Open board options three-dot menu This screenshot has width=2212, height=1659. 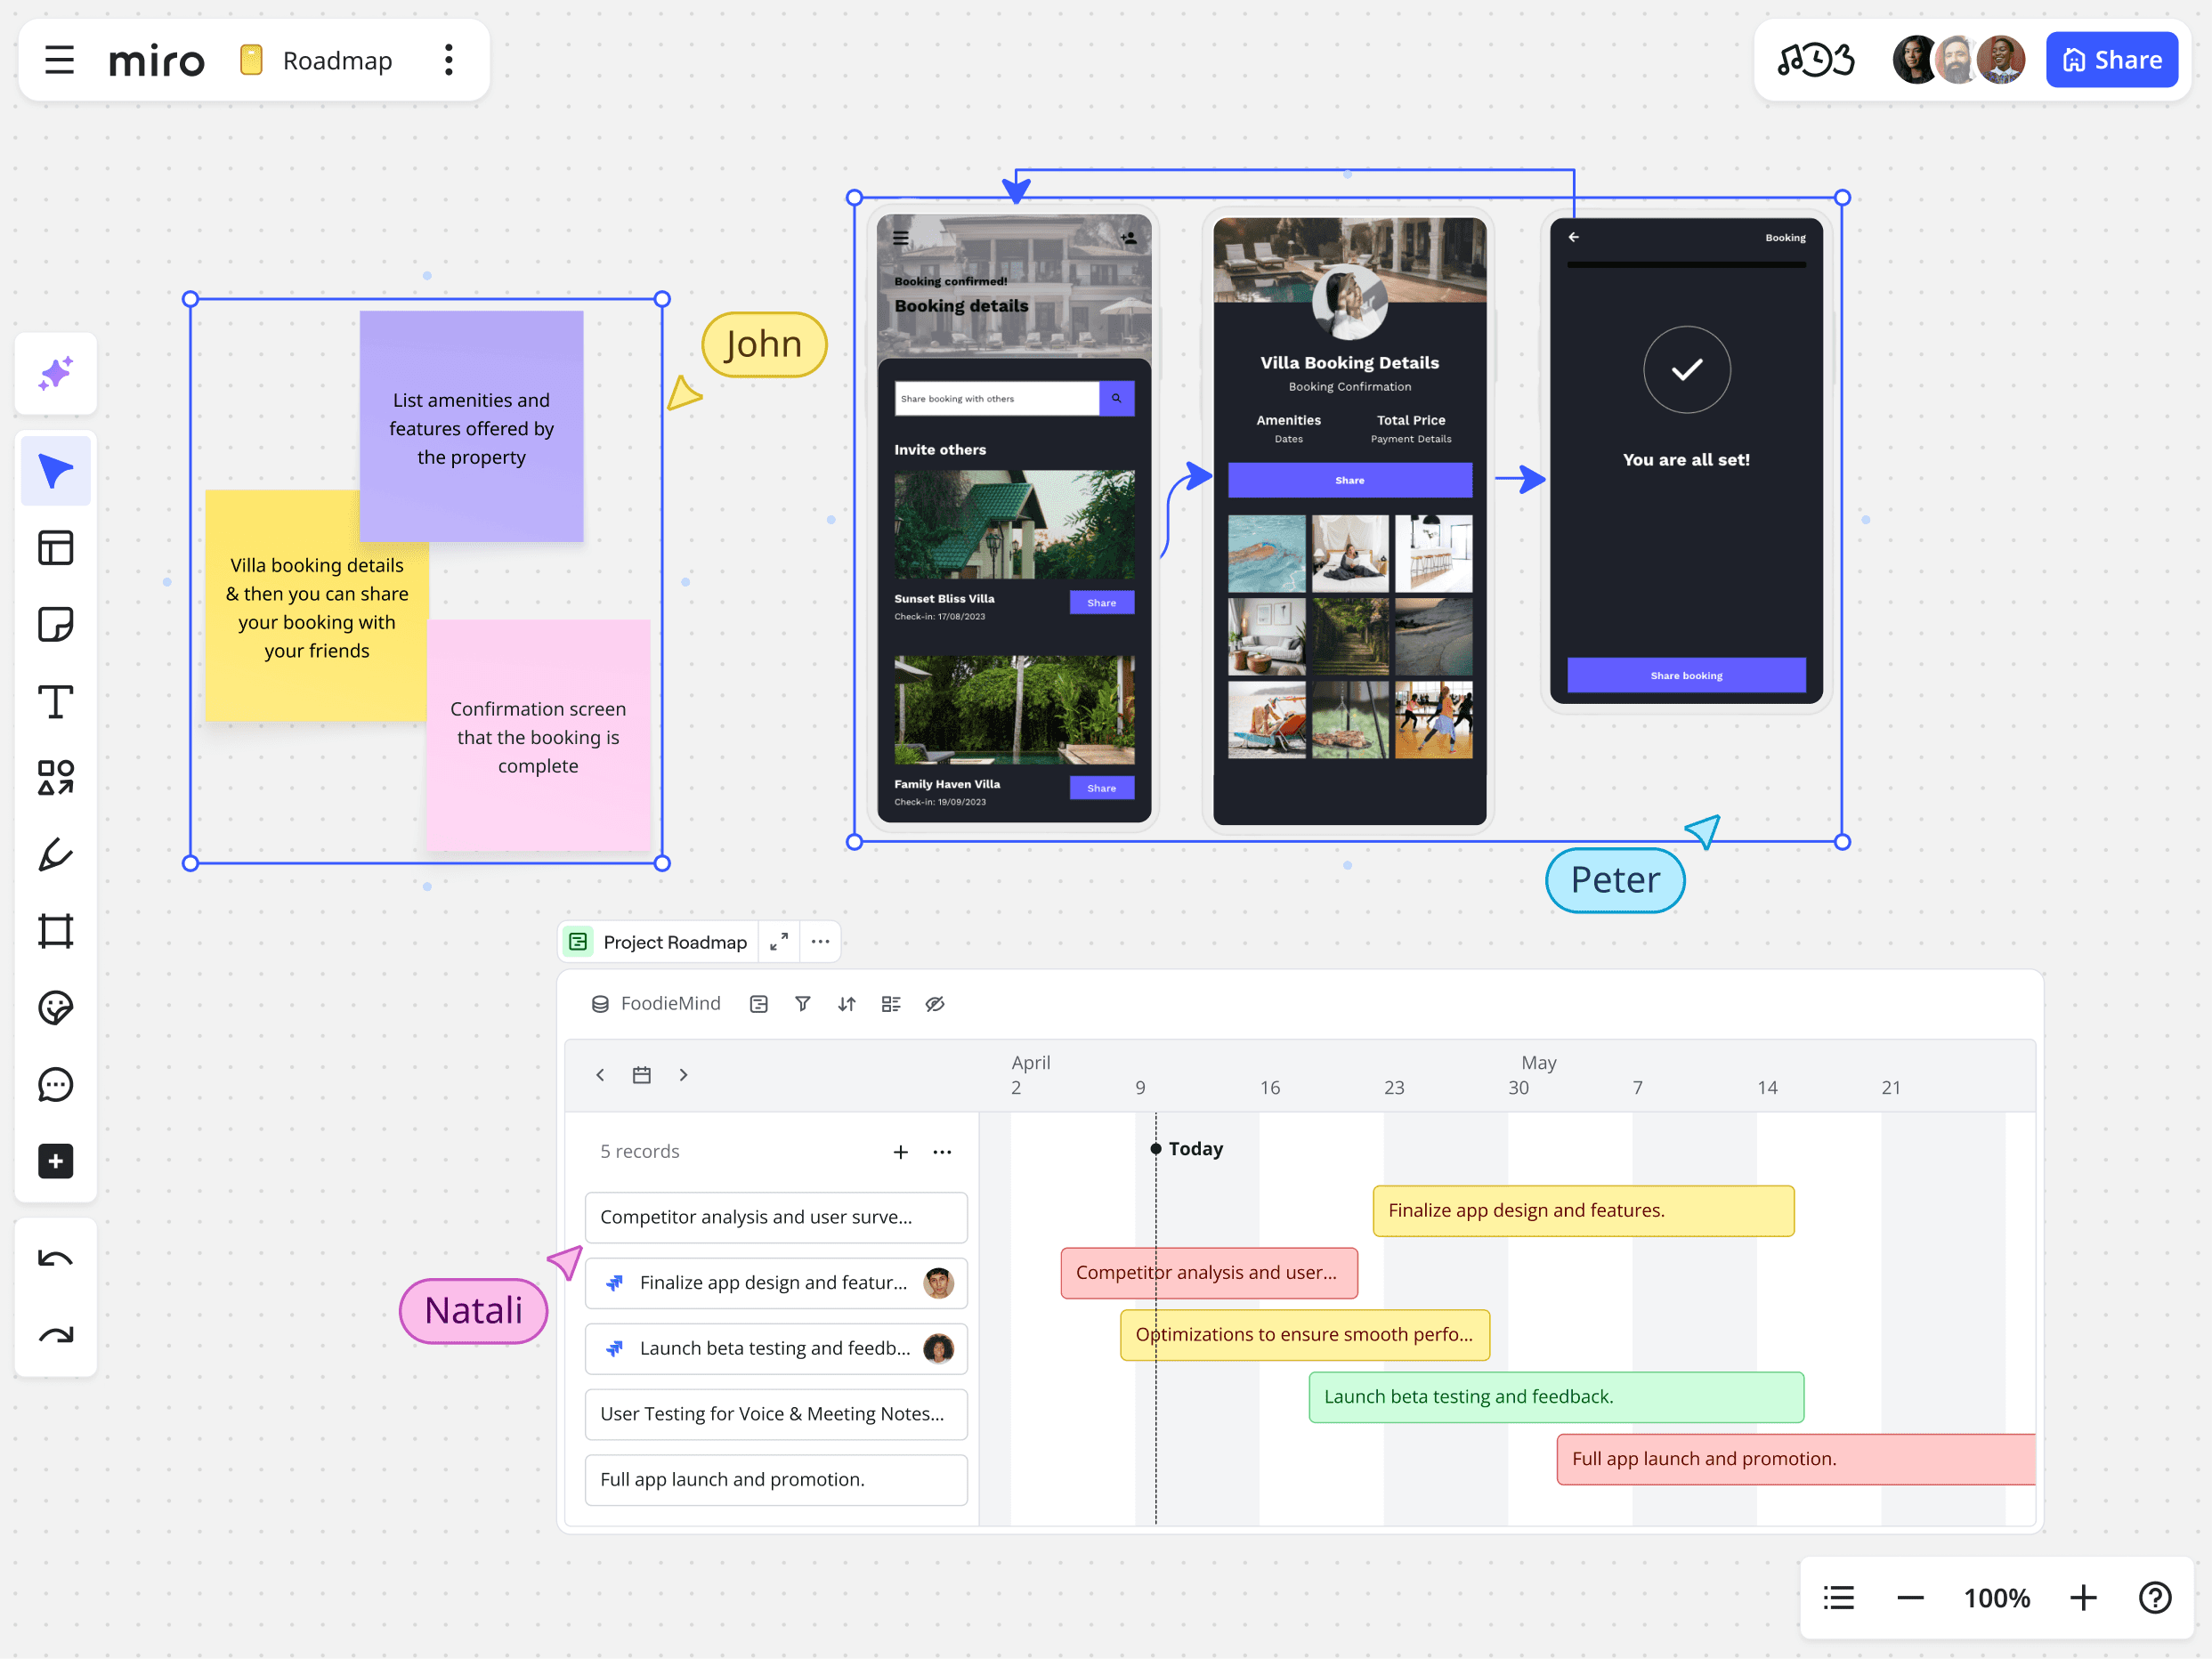click(449, 60)
